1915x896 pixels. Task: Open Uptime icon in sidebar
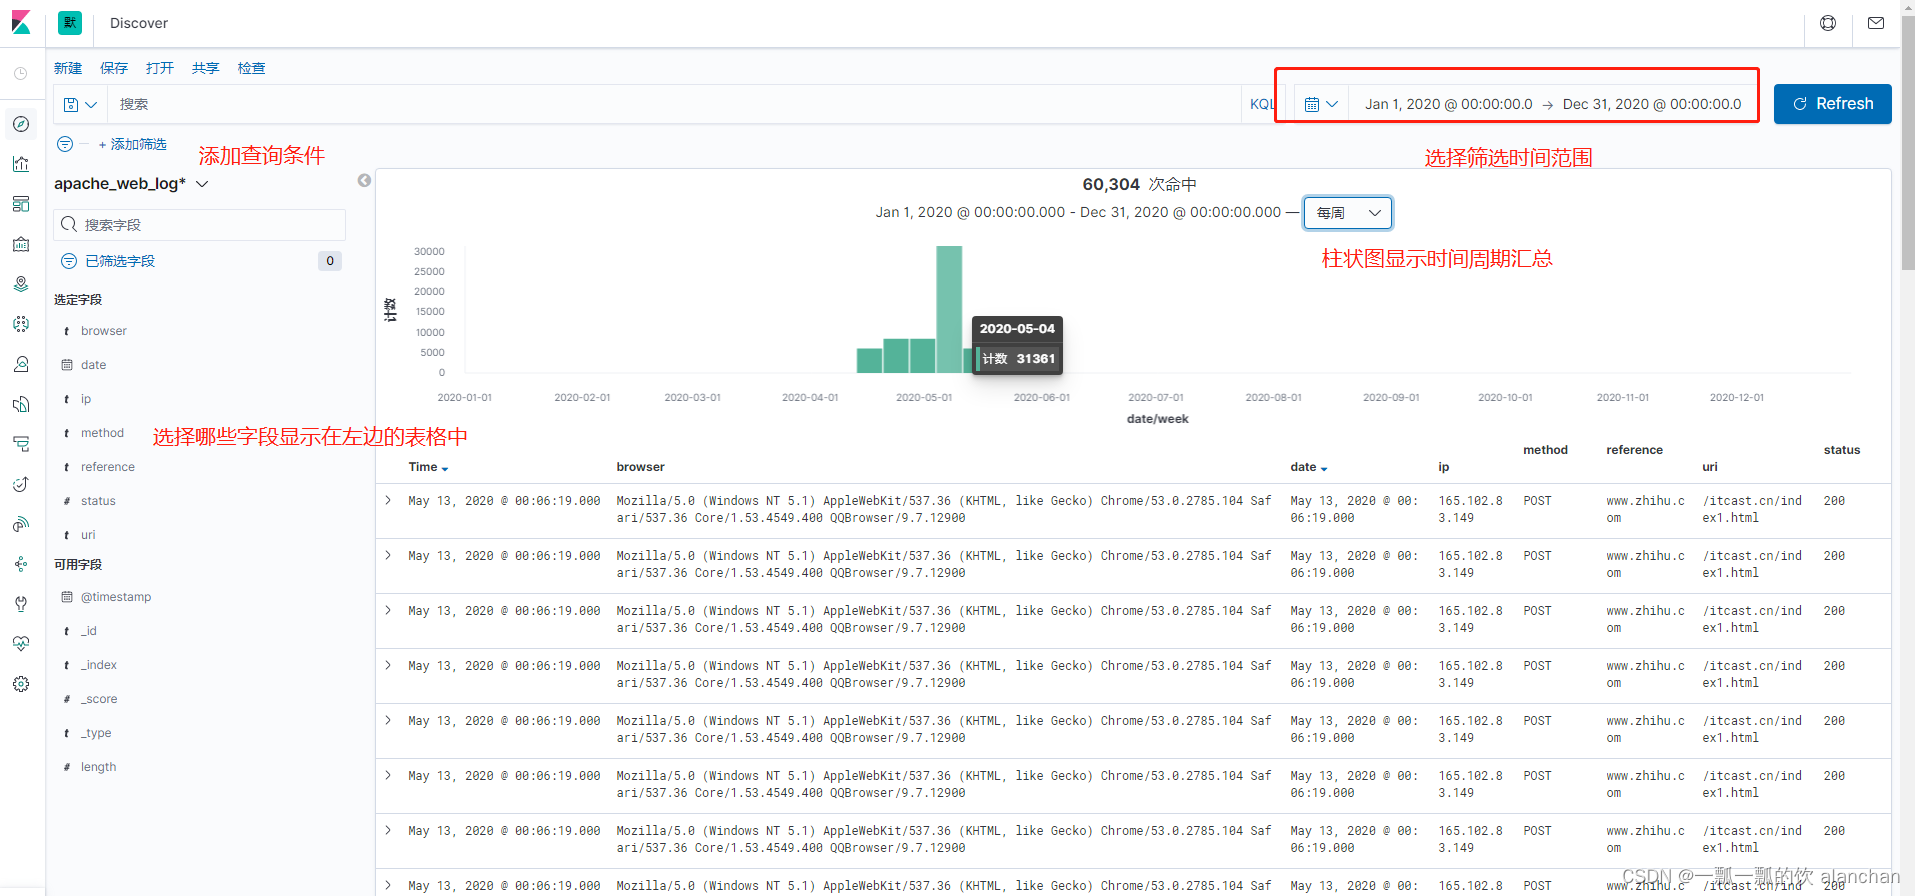[21, 484]
